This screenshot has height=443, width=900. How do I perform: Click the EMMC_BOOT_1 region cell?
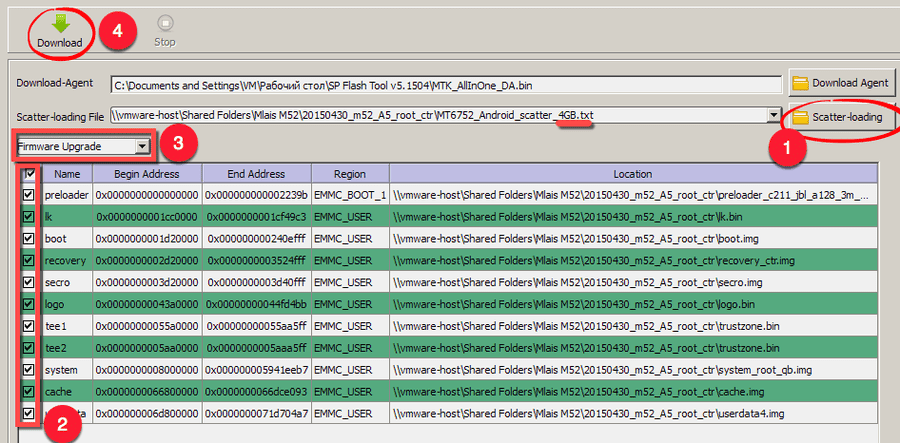(350, 195)
